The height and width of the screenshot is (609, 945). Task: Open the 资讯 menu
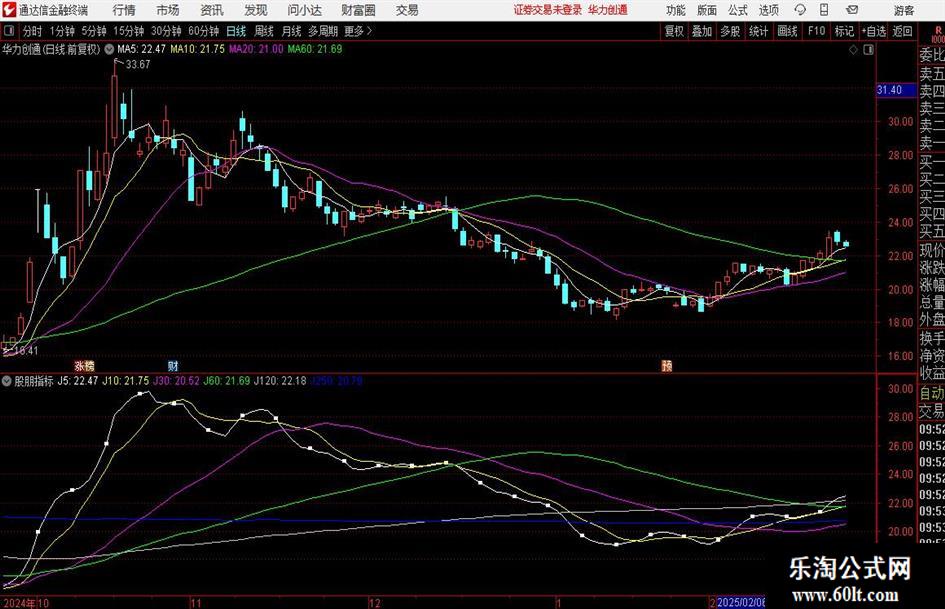[x=212, y=10]
